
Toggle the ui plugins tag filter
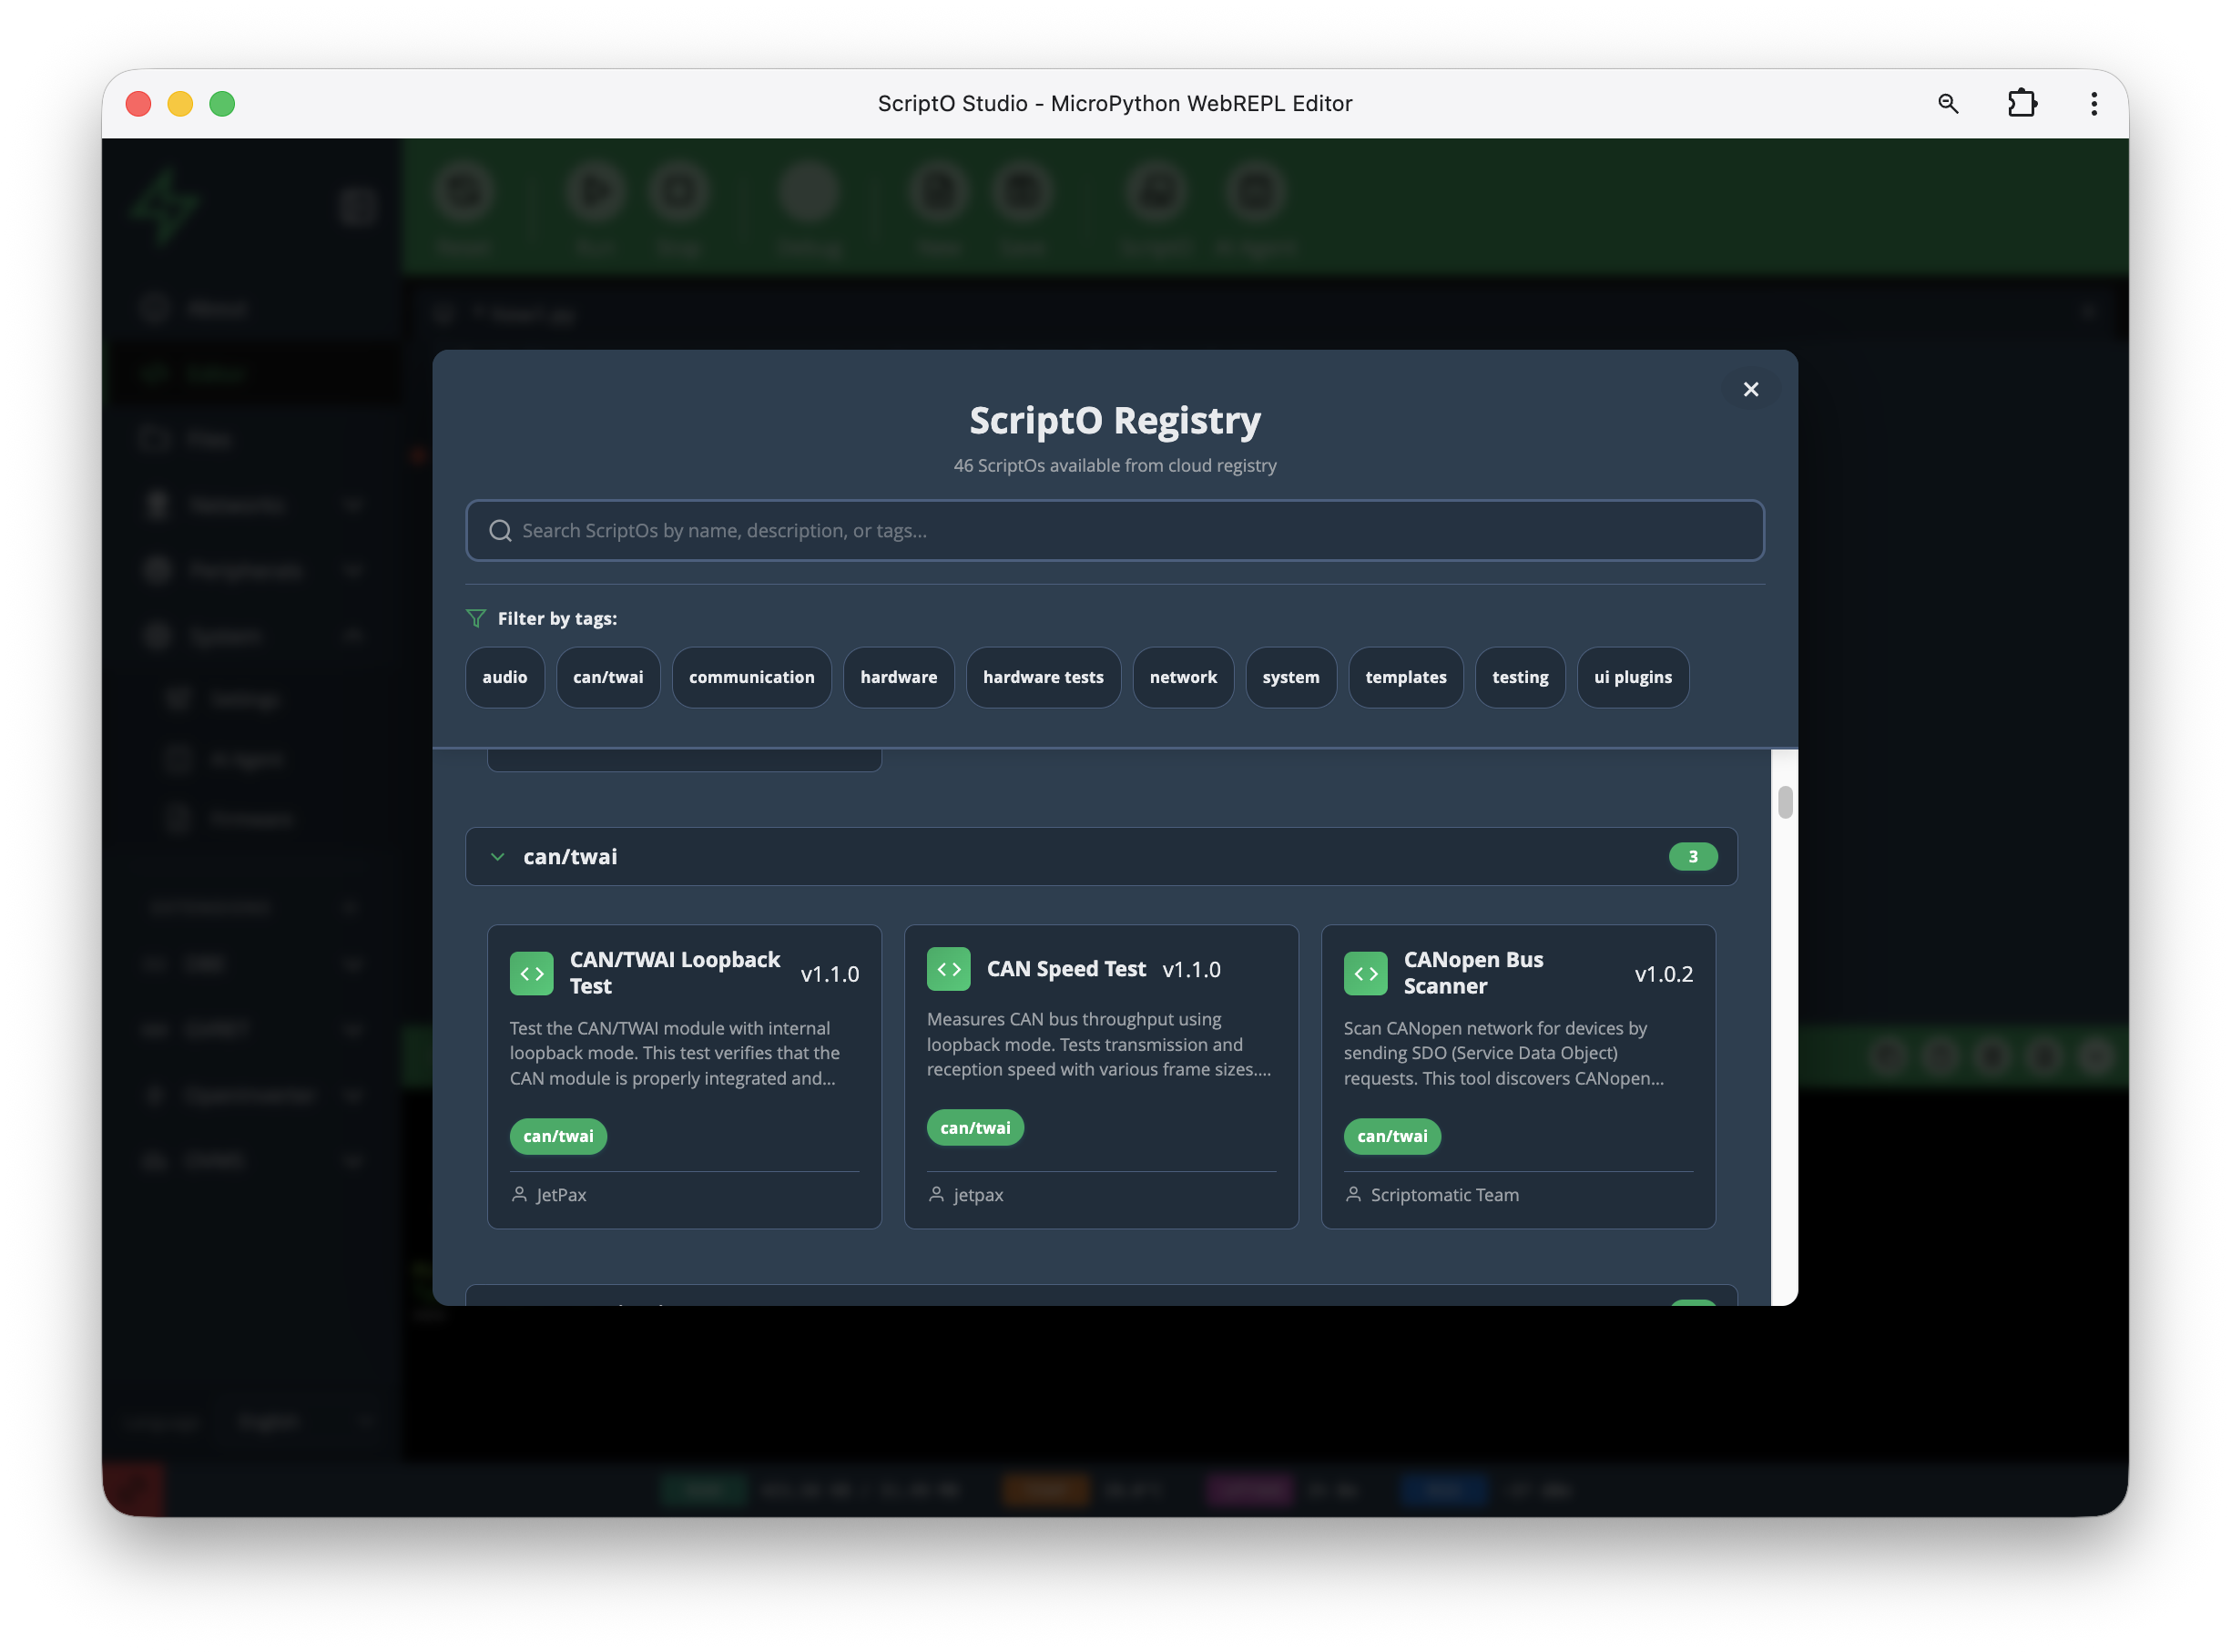(x=1632, y=677)
